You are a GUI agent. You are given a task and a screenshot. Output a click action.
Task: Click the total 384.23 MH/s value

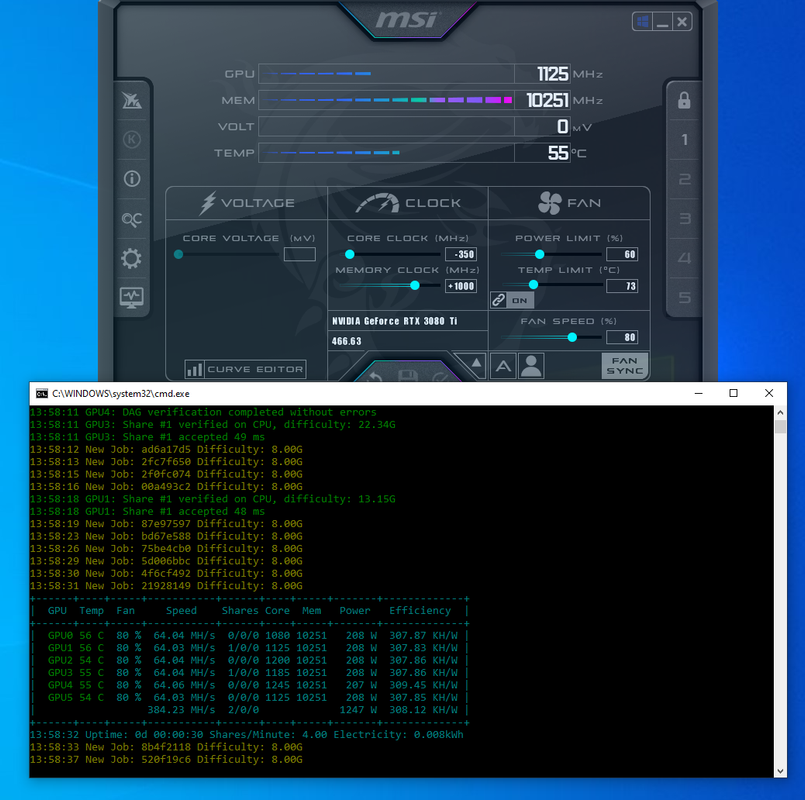pos(181,710)
